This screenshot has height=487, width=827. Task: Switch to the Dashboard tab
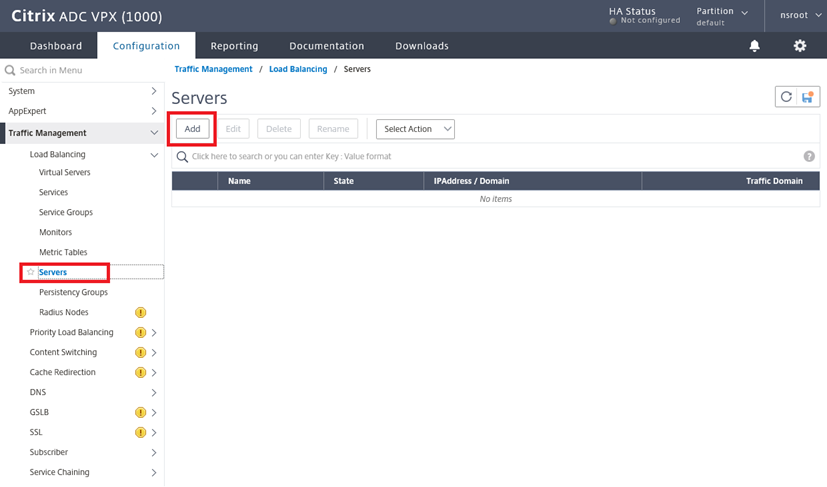tap(56, 46)
